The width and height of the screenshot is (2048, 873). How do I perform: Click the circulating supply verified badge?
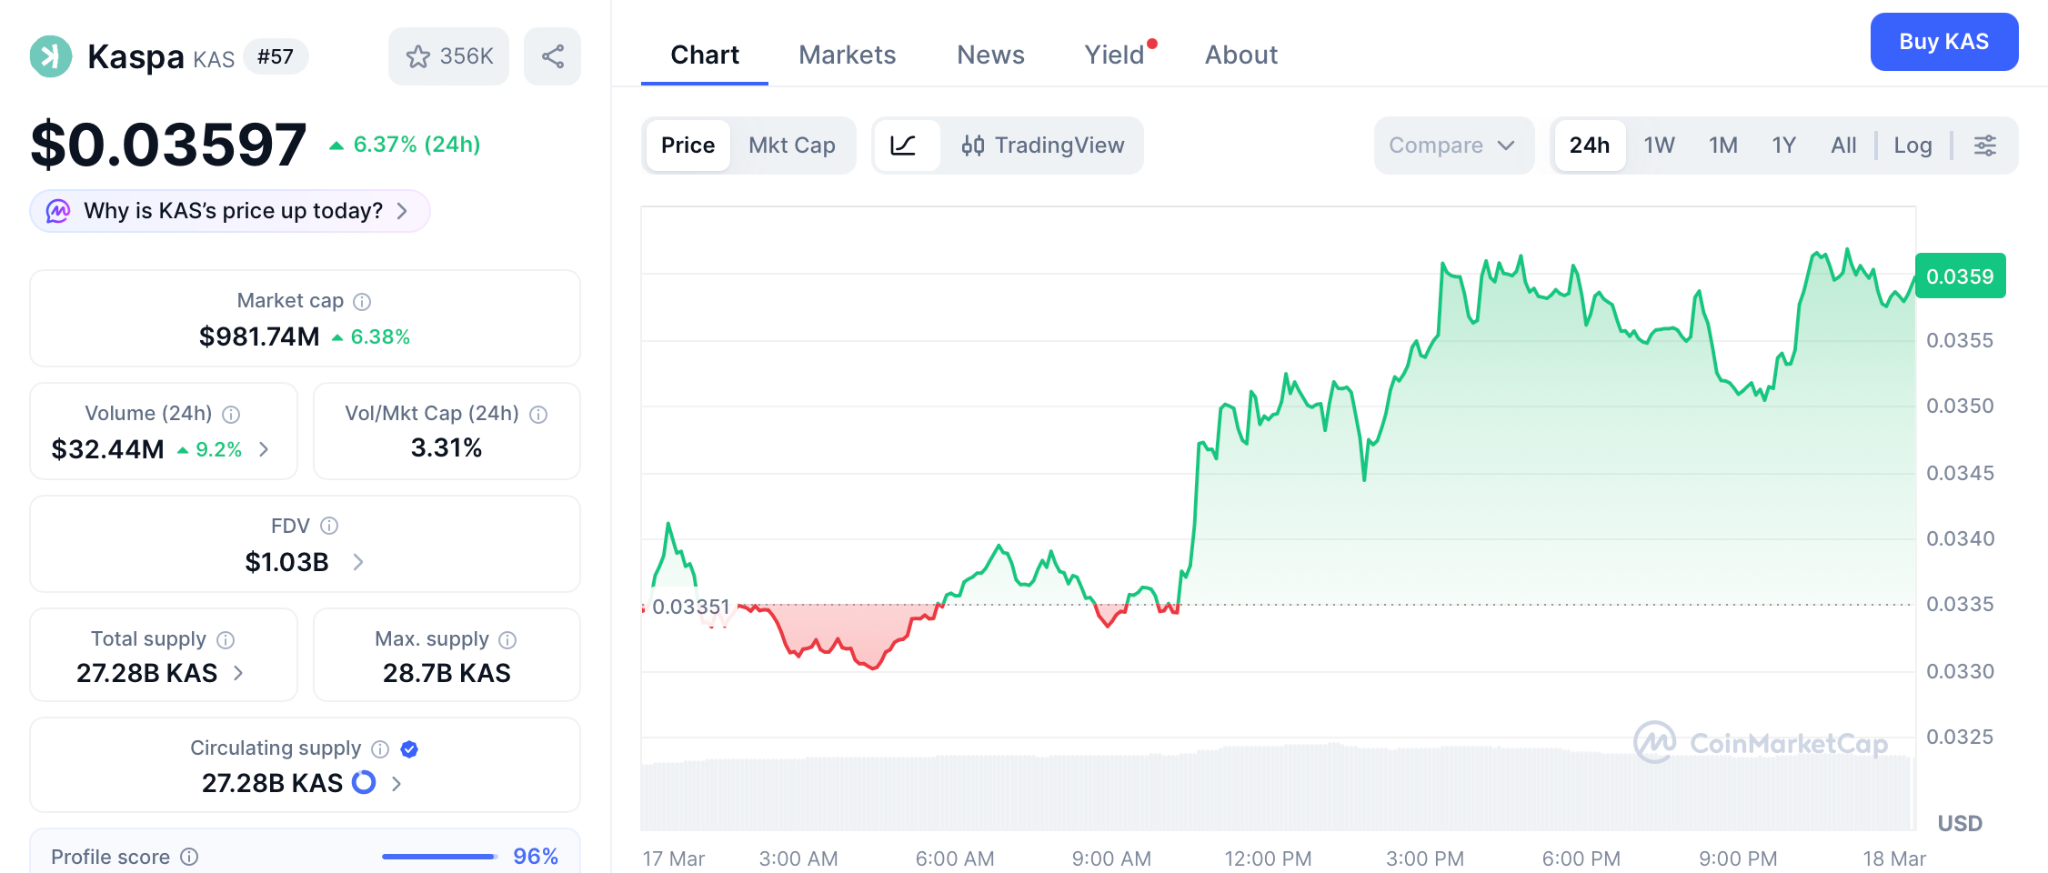pyautogui.click(x=409, y=749)
